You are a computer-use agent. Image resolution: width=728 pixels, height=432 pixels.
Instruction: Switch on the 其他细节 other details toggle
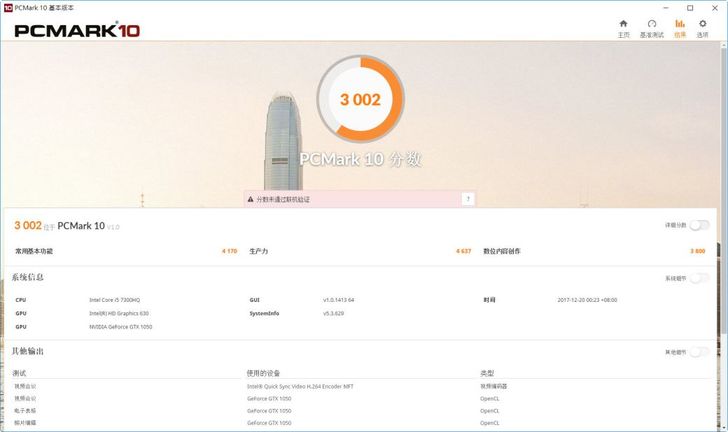tap(700, 352)
